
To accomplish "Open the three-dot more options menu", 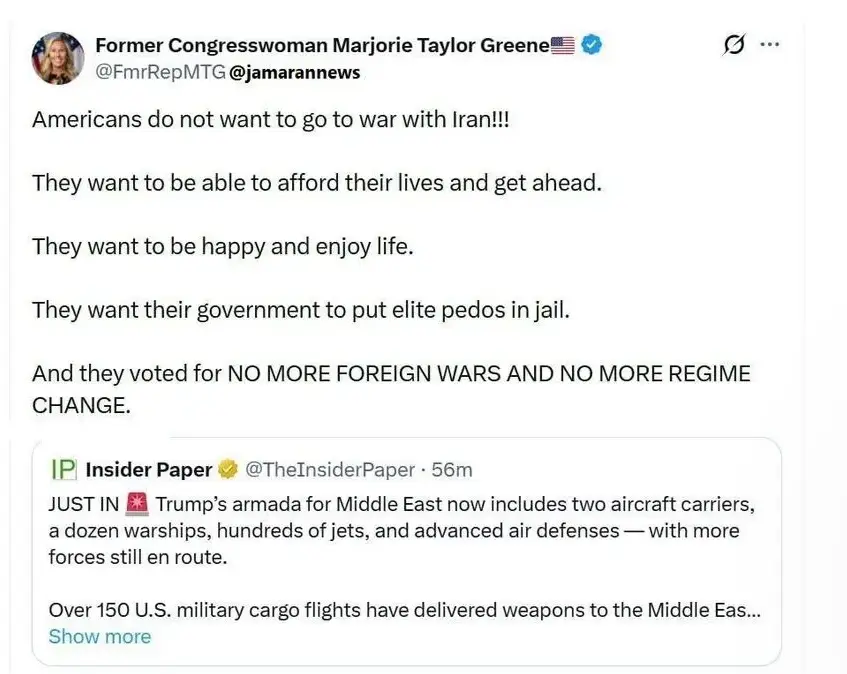I will tap(769, 45).
